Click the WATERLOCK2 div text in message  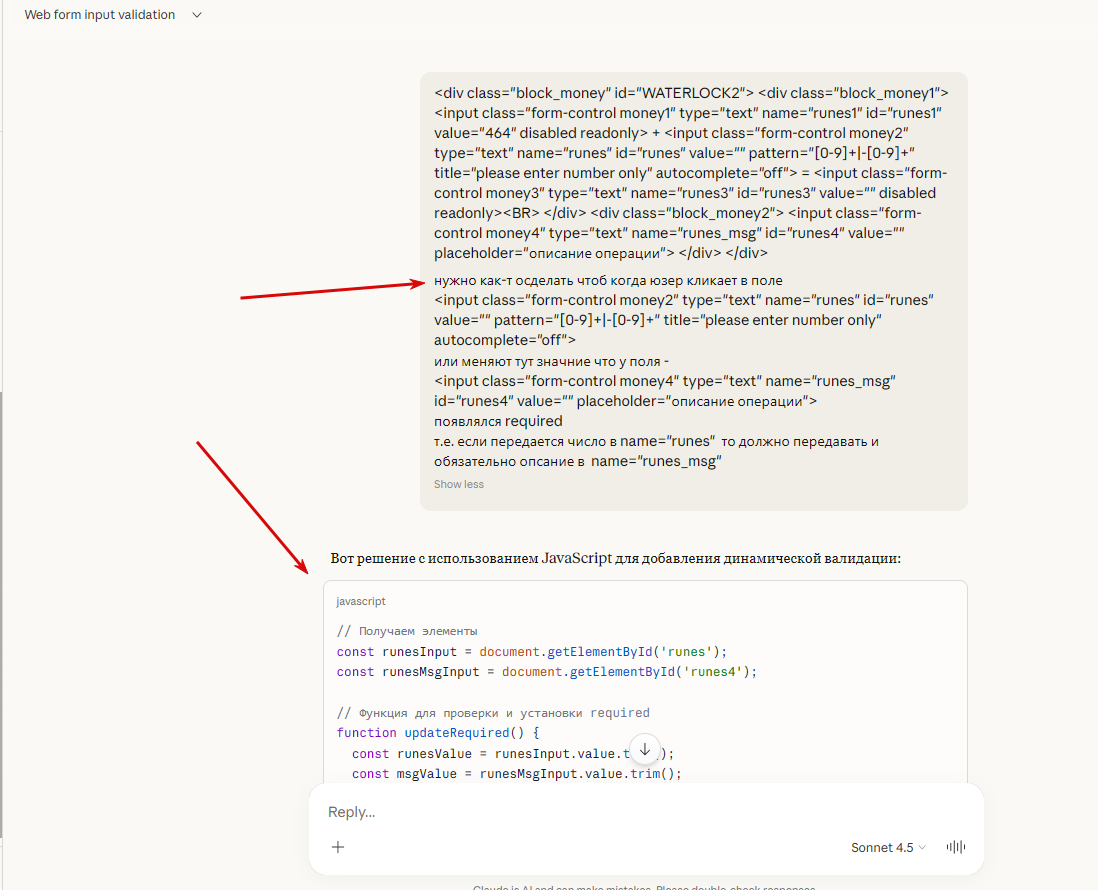tap(594, 93)
